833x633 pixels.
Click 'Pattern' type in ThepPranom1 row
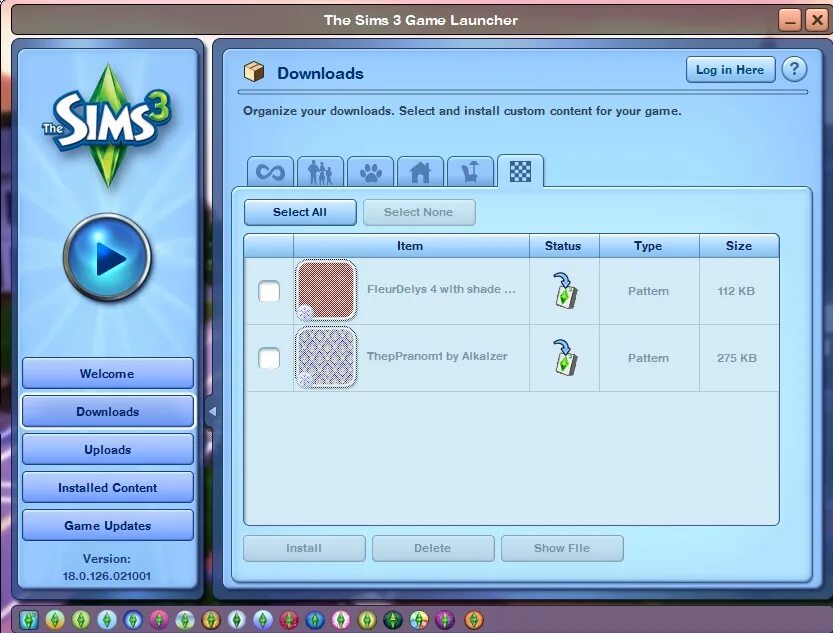[x=649, y=358]
